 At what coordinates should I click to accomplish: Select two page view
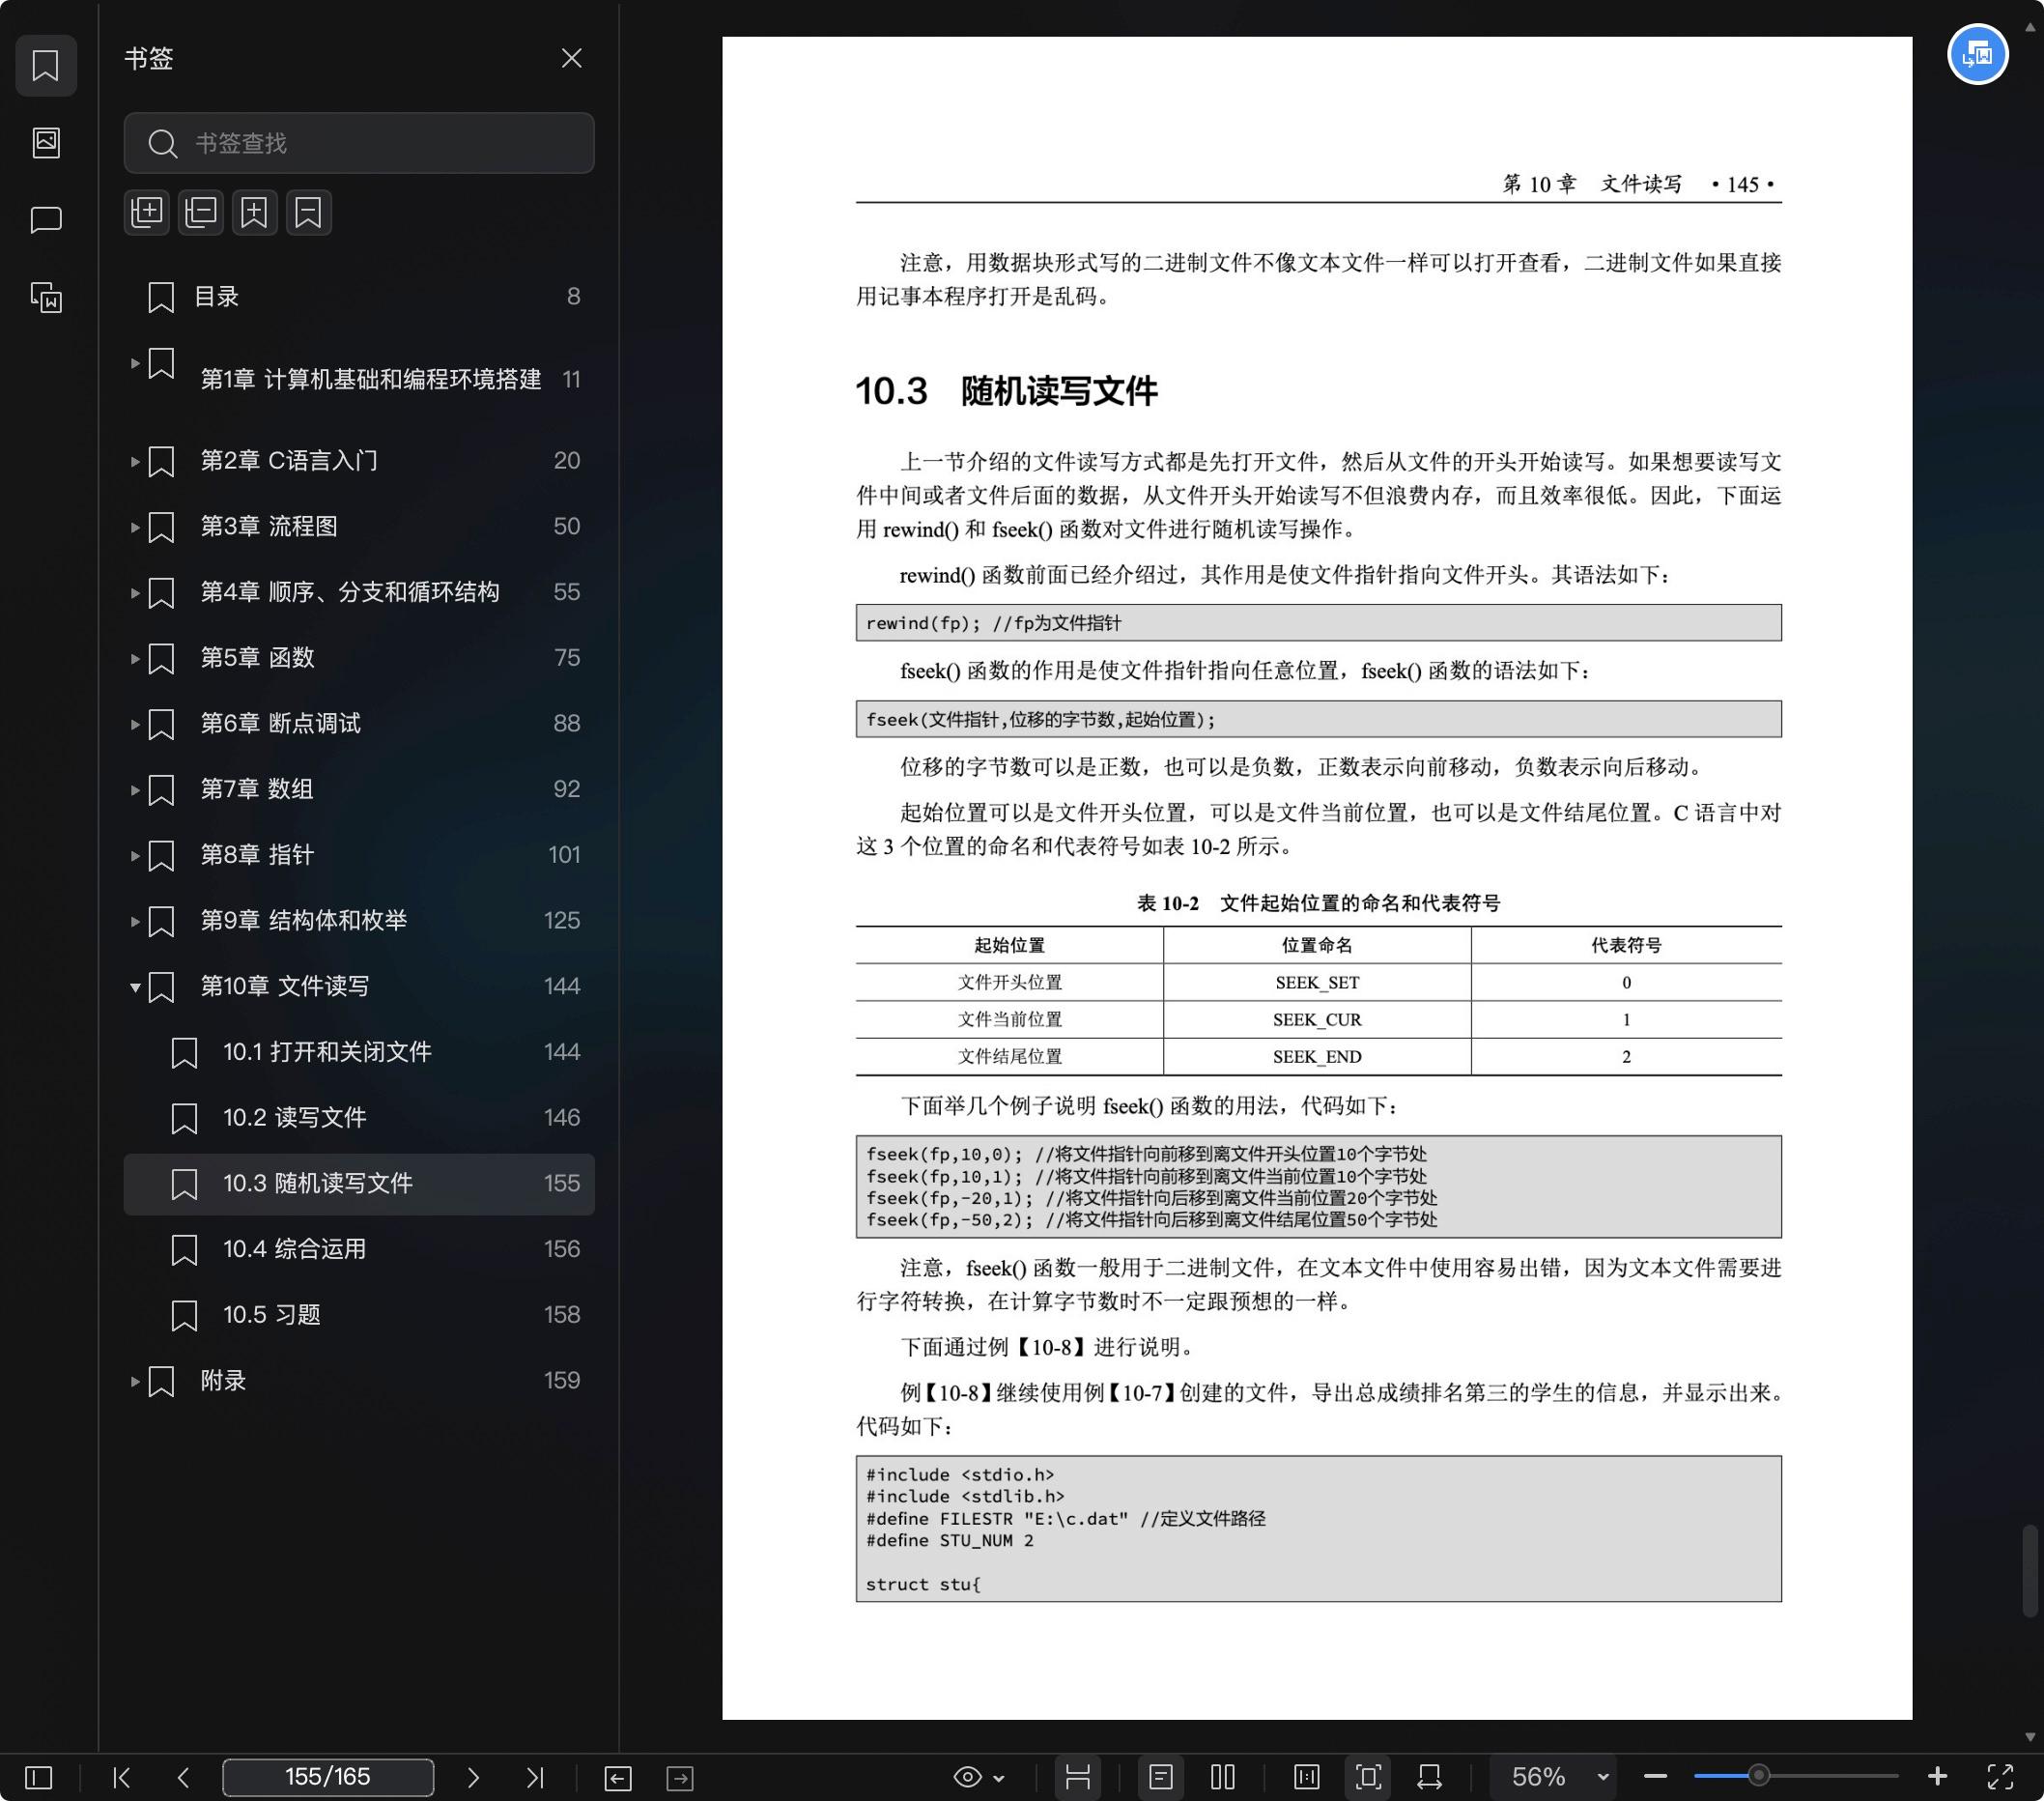tap(1222, 1777)
